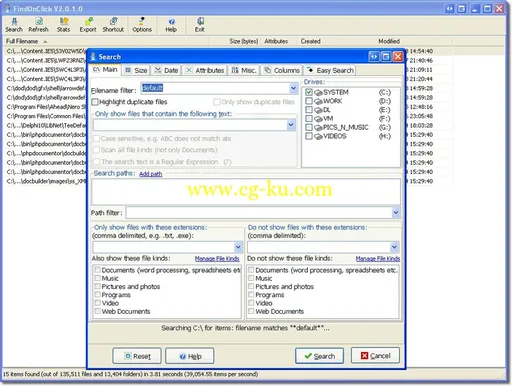The width and height of the screenshot is (512, 386).
Task: Check Web Documents under Also show file kinds
Action: pos(98,311)
